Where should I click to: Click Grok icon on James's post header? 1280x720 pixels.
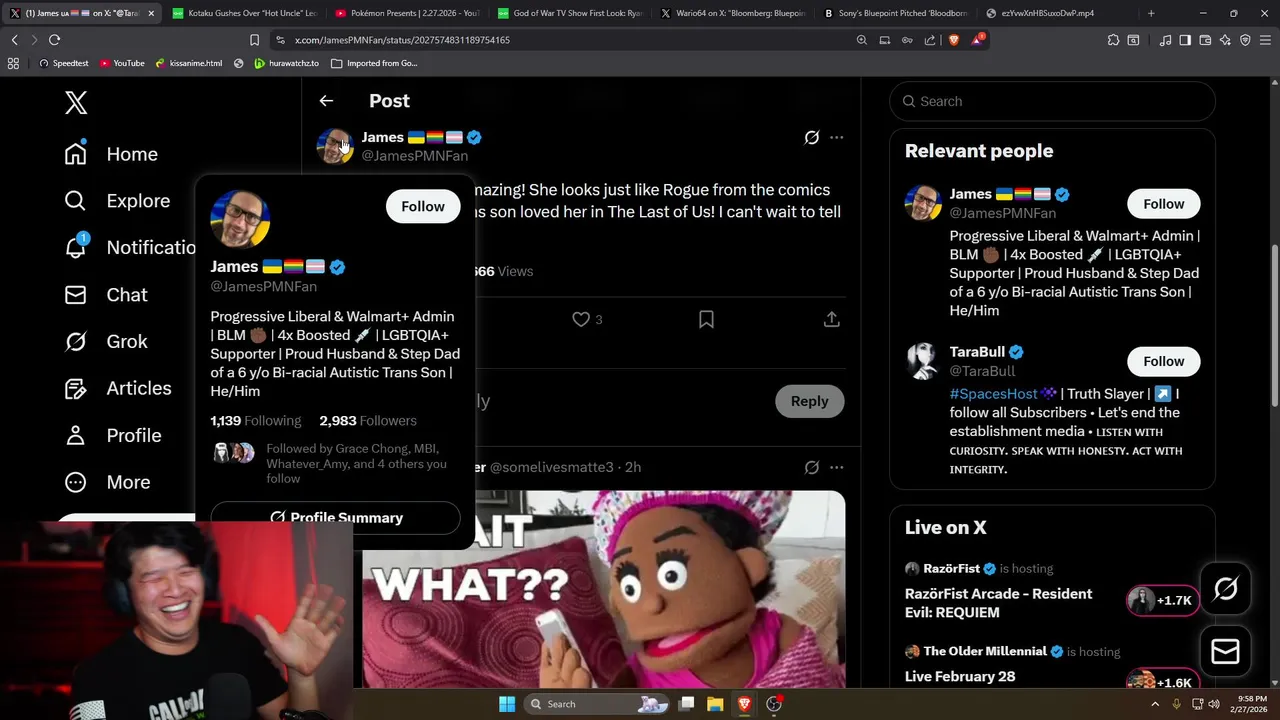[812, 137]
